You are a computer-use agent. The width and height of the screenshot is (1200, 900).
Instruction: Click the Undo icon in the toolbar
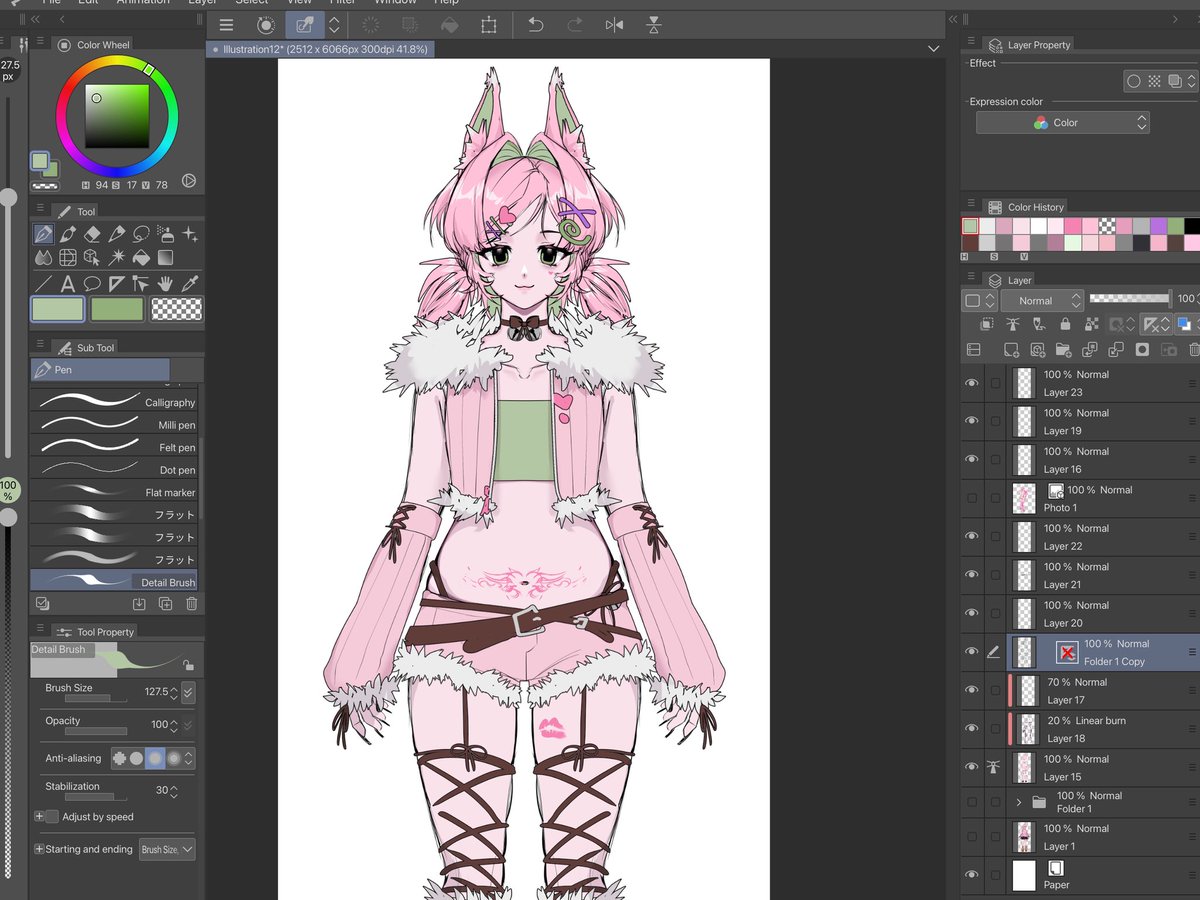(538, 25)
